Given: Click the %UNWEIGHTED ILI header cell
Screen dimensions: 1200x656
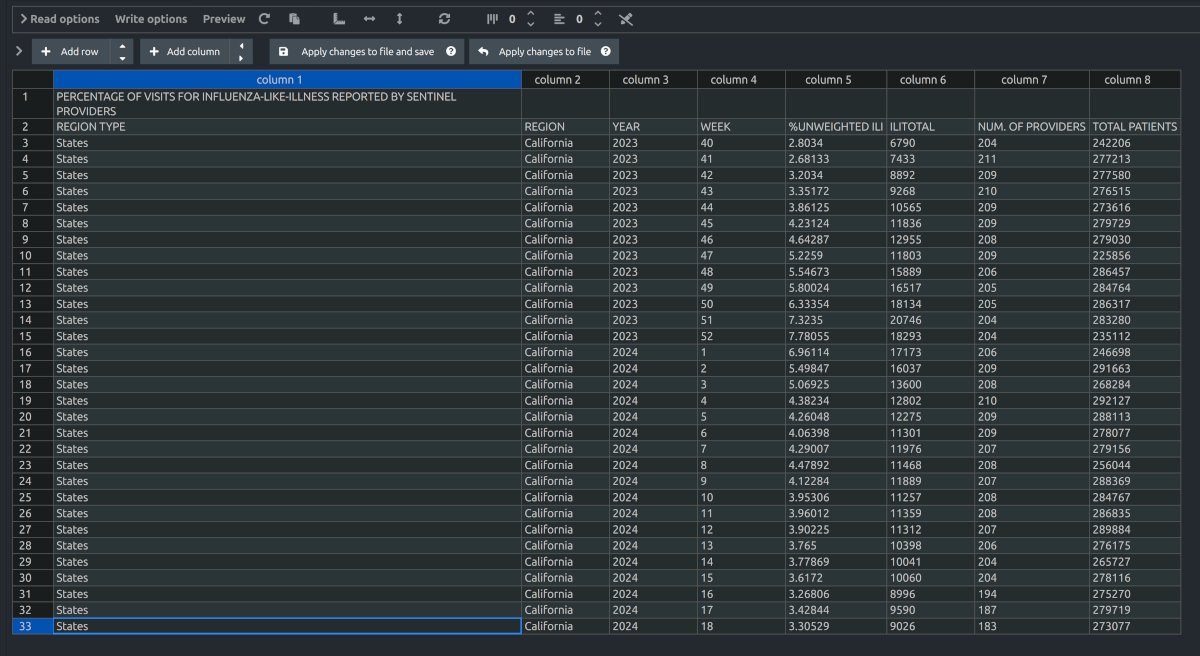Looking at the screenshot, I should pos(836,127).
